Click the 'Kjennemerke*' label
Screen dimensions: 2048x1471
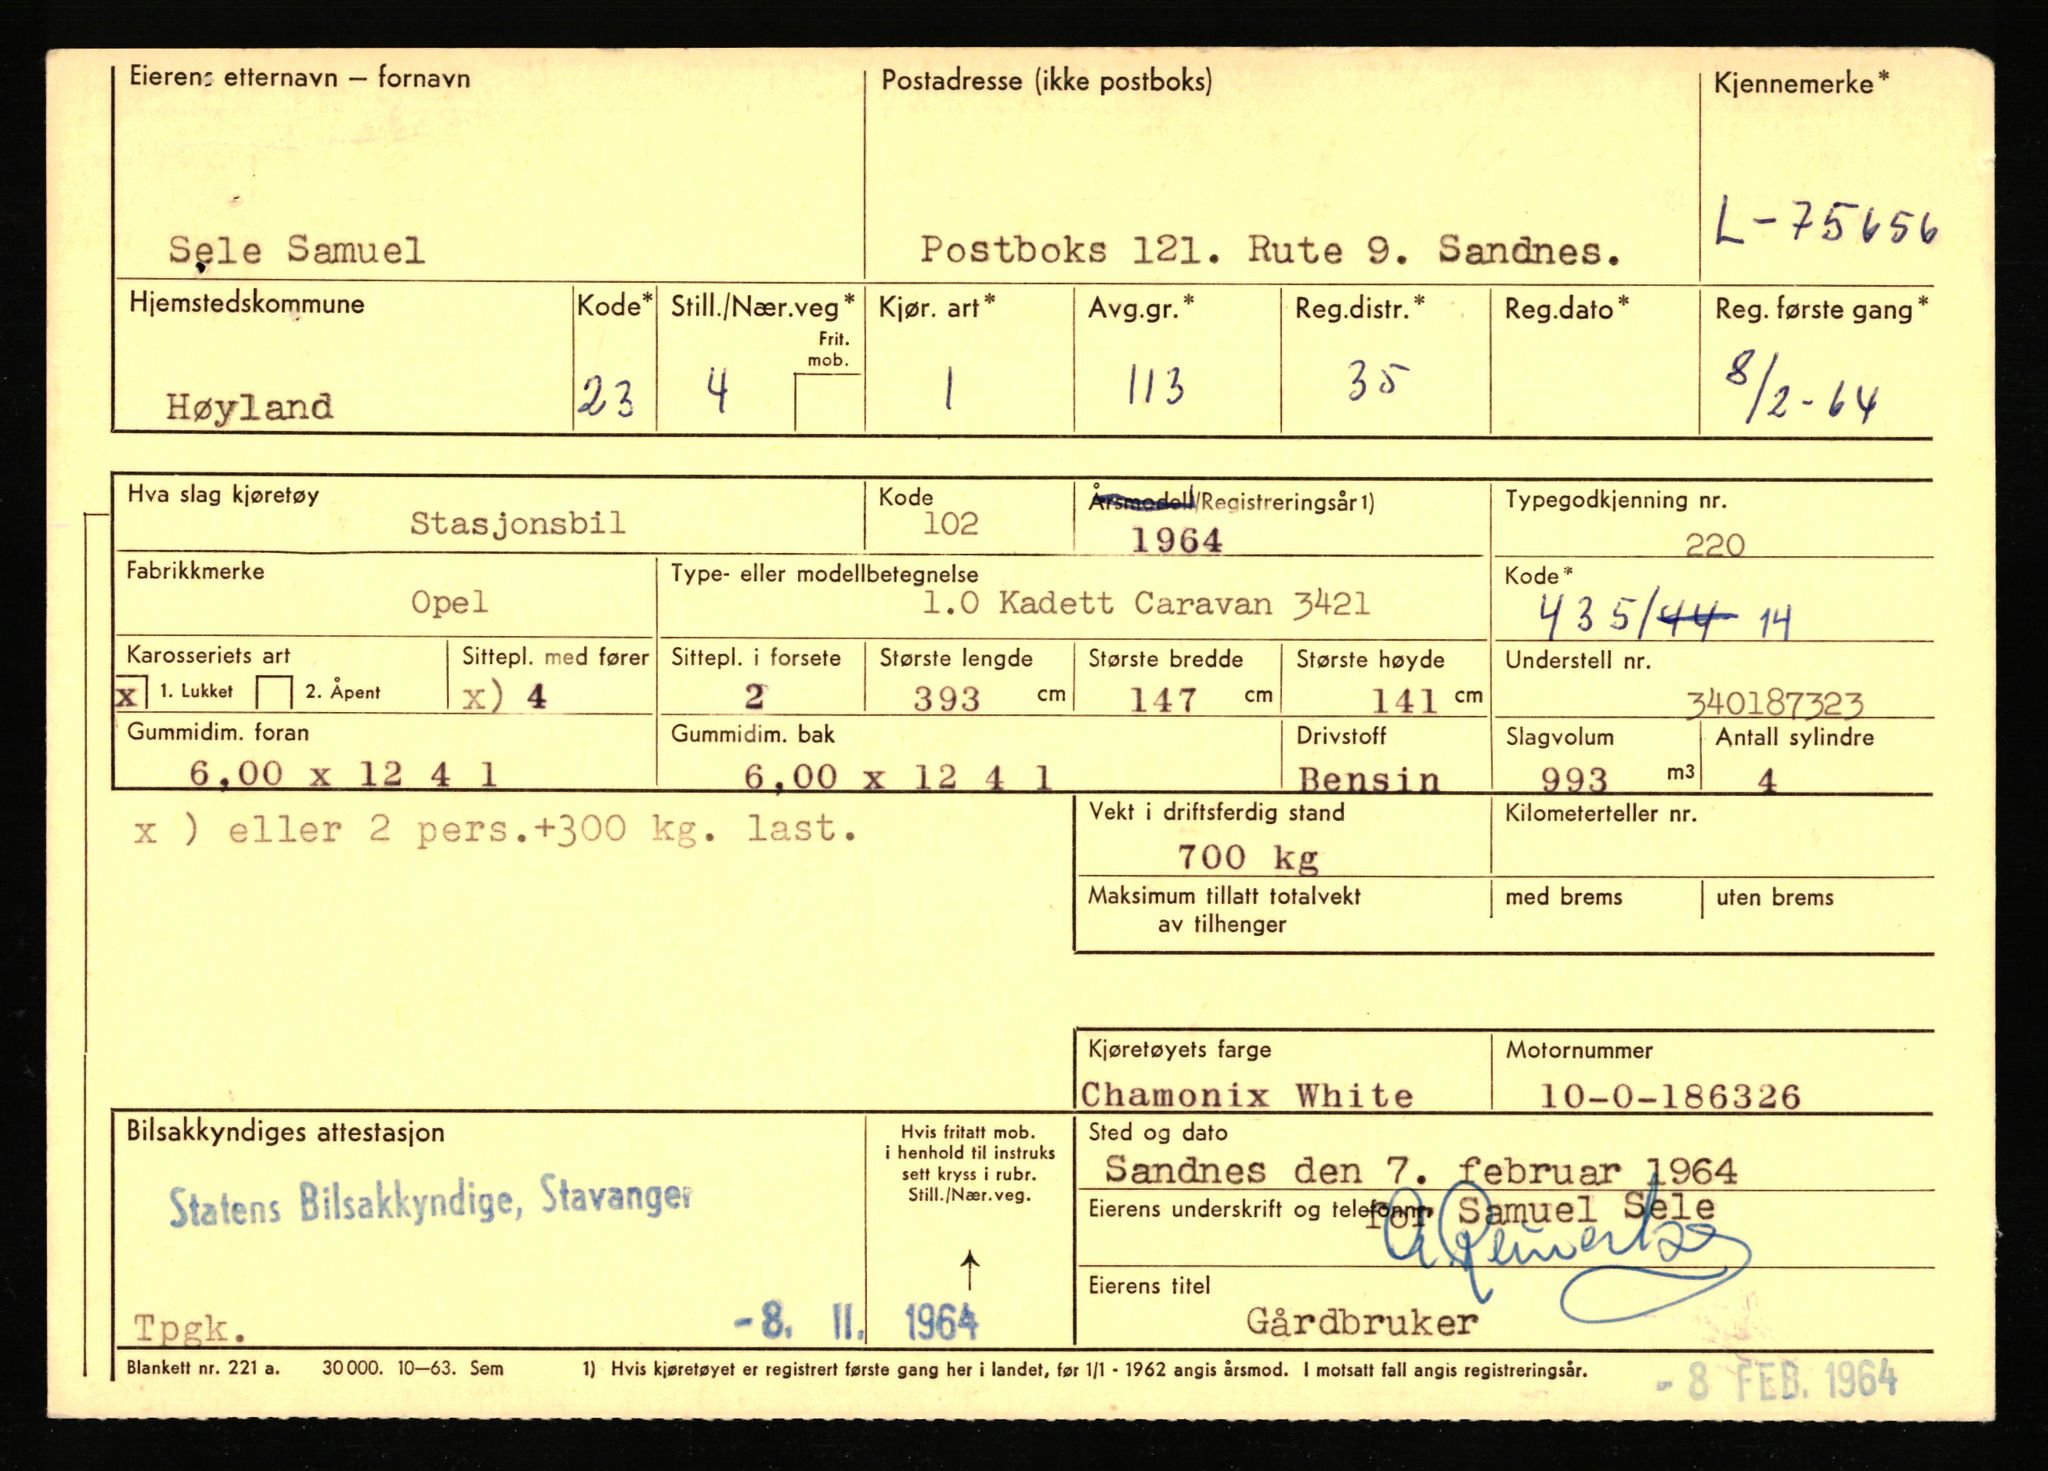tap(1801, 83)
